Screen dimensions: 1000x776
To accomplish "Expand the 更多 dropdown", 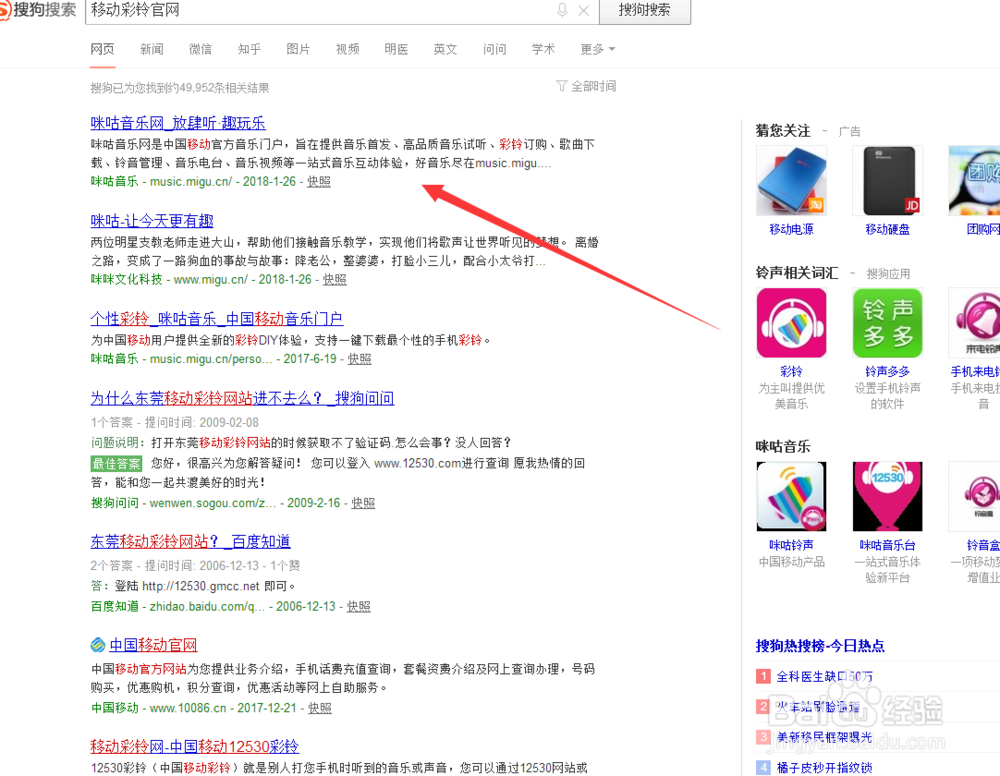I will coord(598,49).
